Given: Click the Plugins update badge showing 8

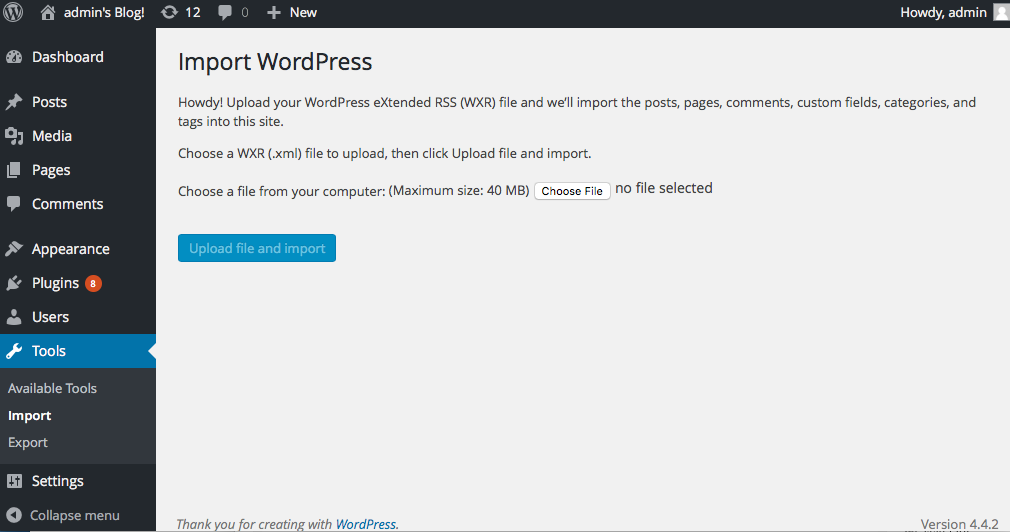Looking at the screenshot, I should click(93, 283).
